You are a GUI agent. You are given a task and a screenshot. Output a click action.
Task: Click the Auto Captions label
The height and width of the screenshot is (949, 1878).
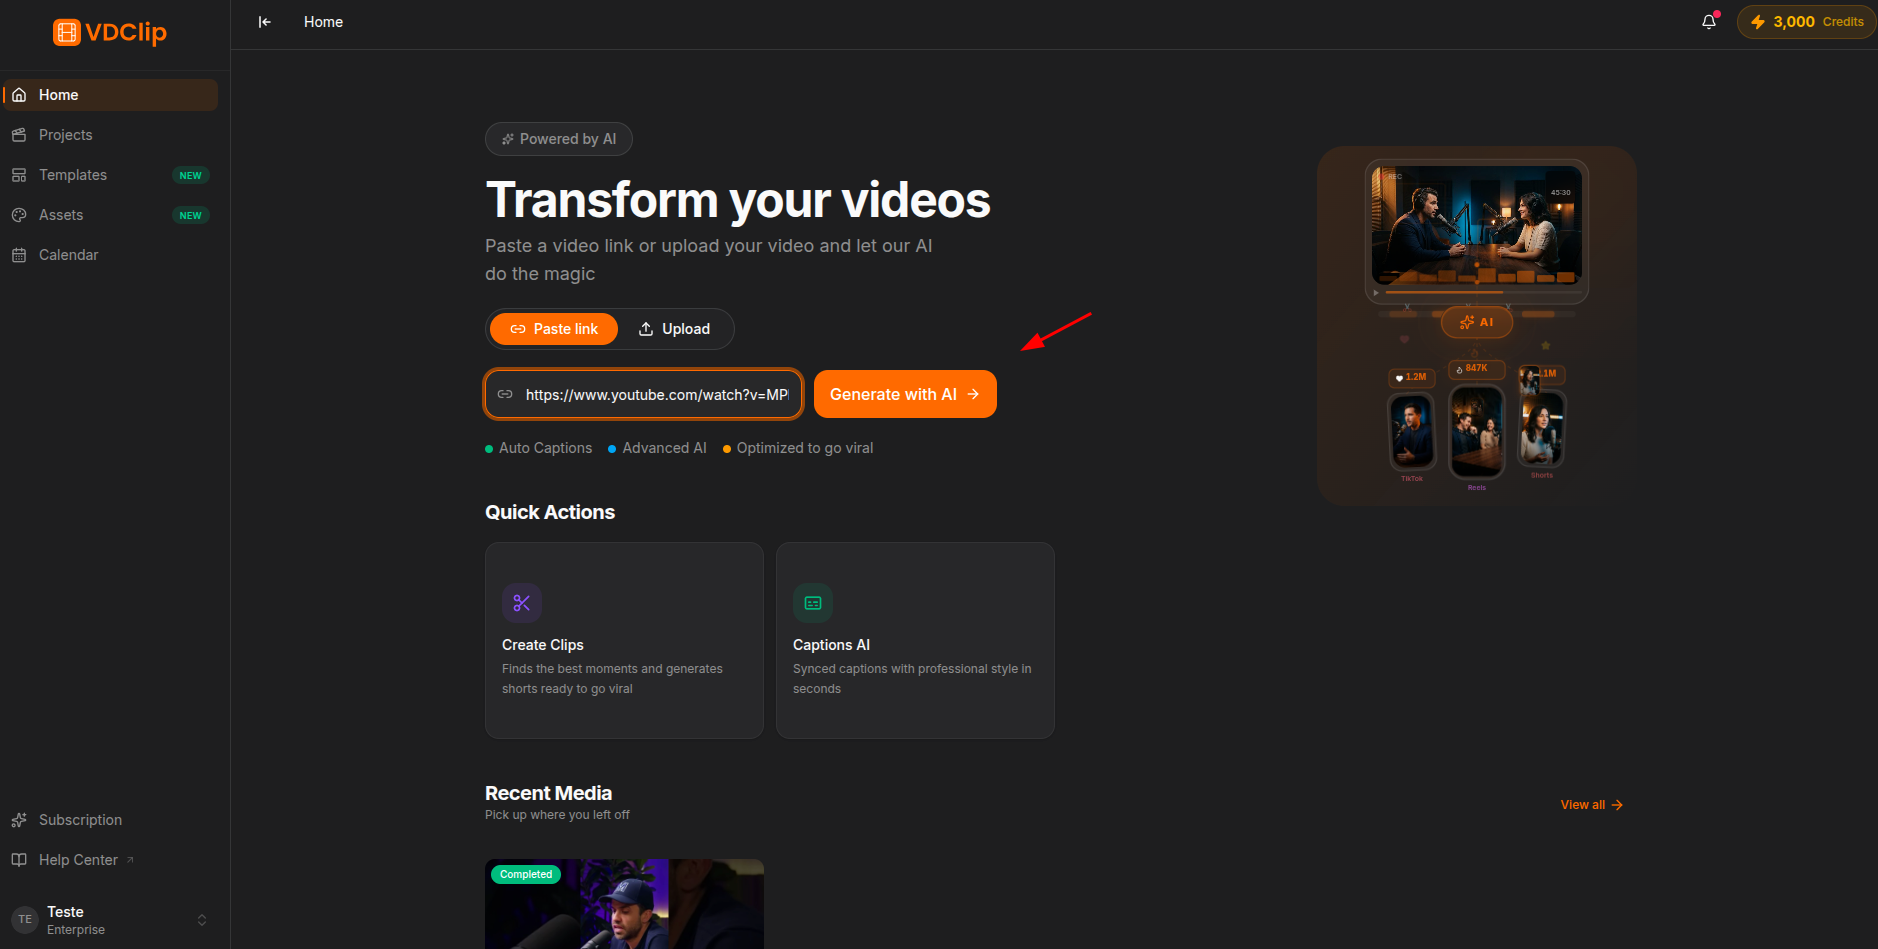coord(545,448)
